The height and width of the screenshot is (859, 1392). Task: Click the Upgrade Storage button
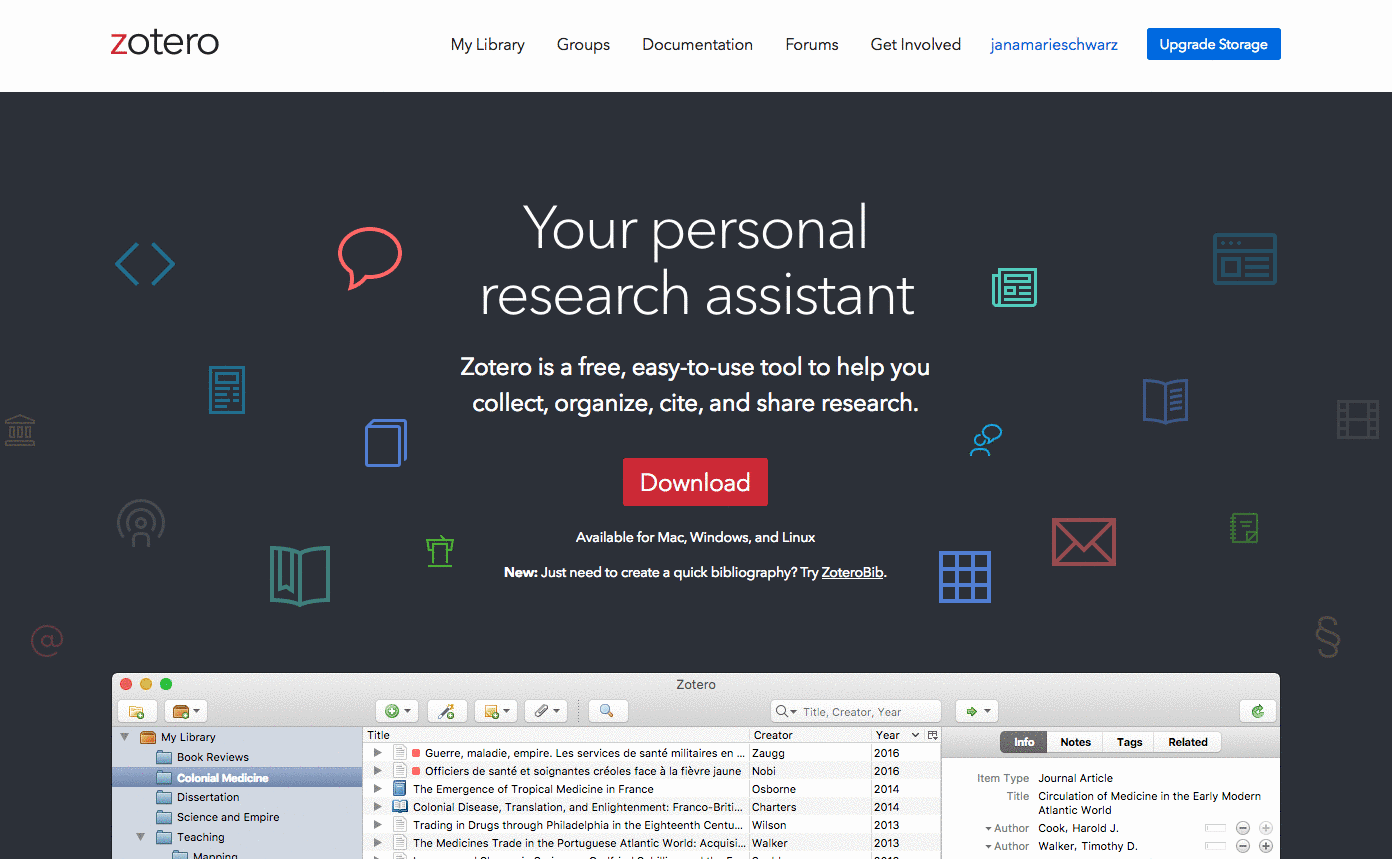click(x=1214, y=44)
